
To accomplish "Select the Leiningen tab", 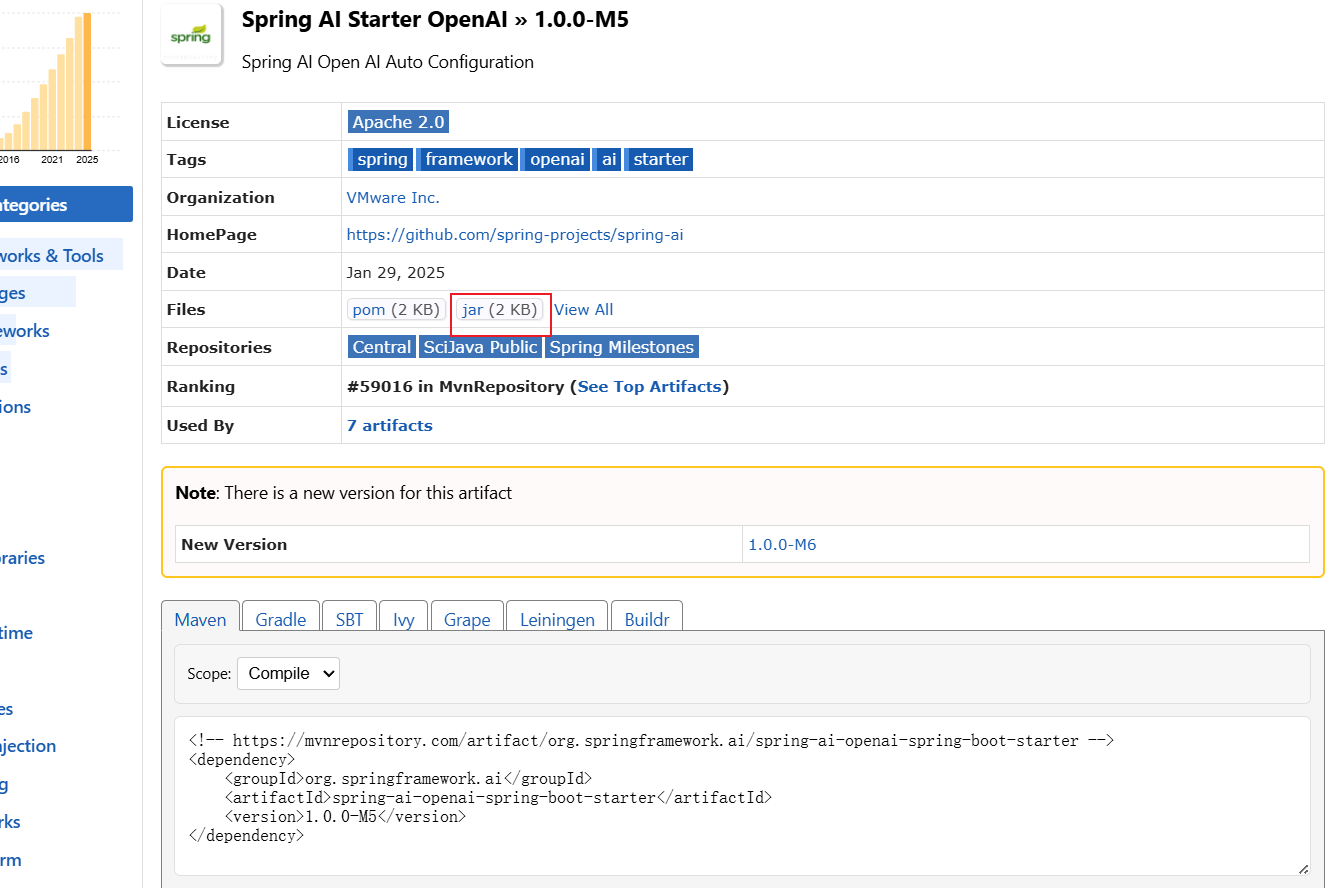I will (557, 619).
